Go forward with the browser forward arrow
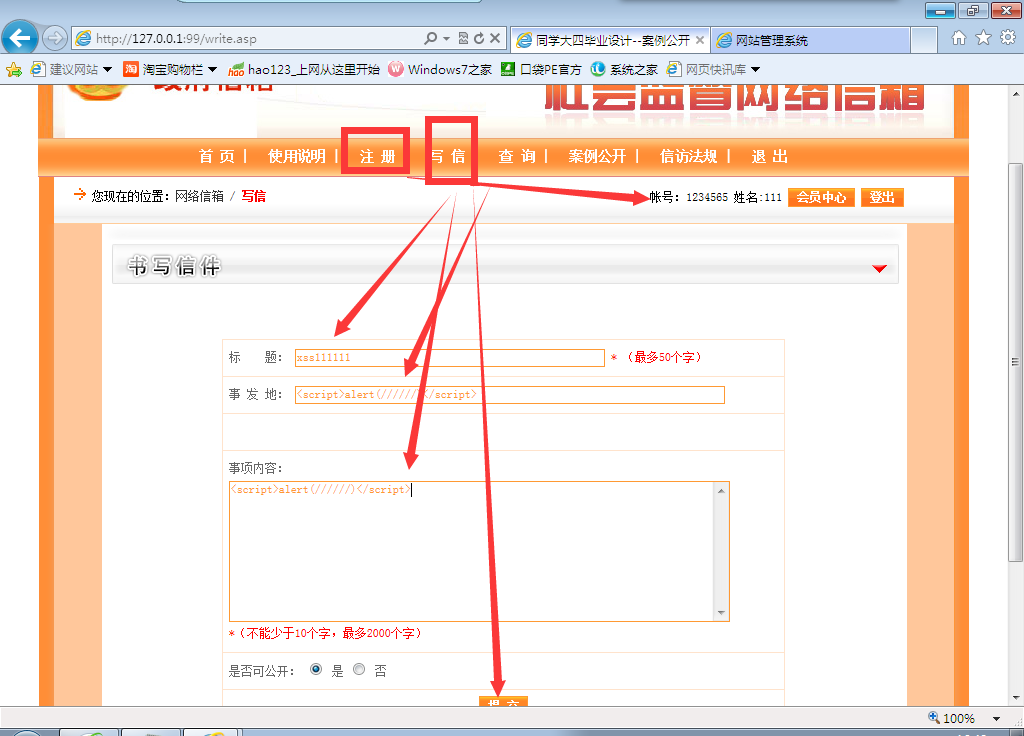The image size is (1024, 736). (x=55, y=39)
